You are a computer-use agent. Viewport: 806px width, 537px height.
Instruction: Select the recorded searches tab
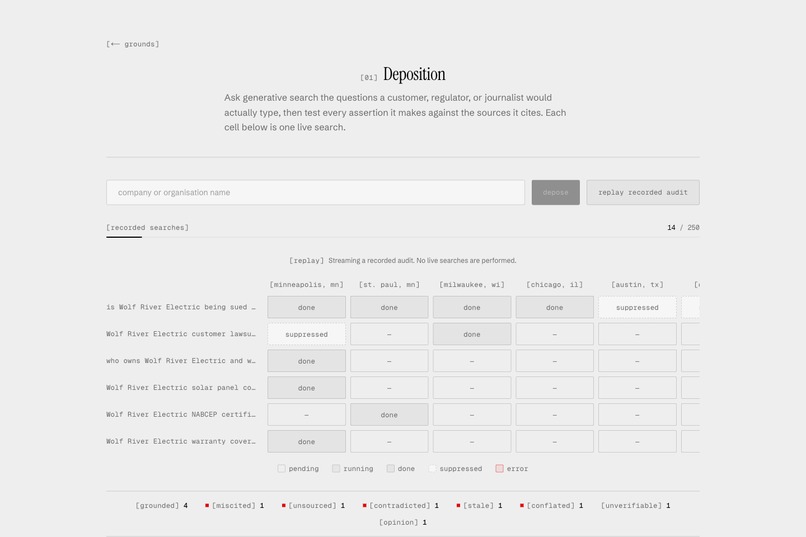[148, 228]
